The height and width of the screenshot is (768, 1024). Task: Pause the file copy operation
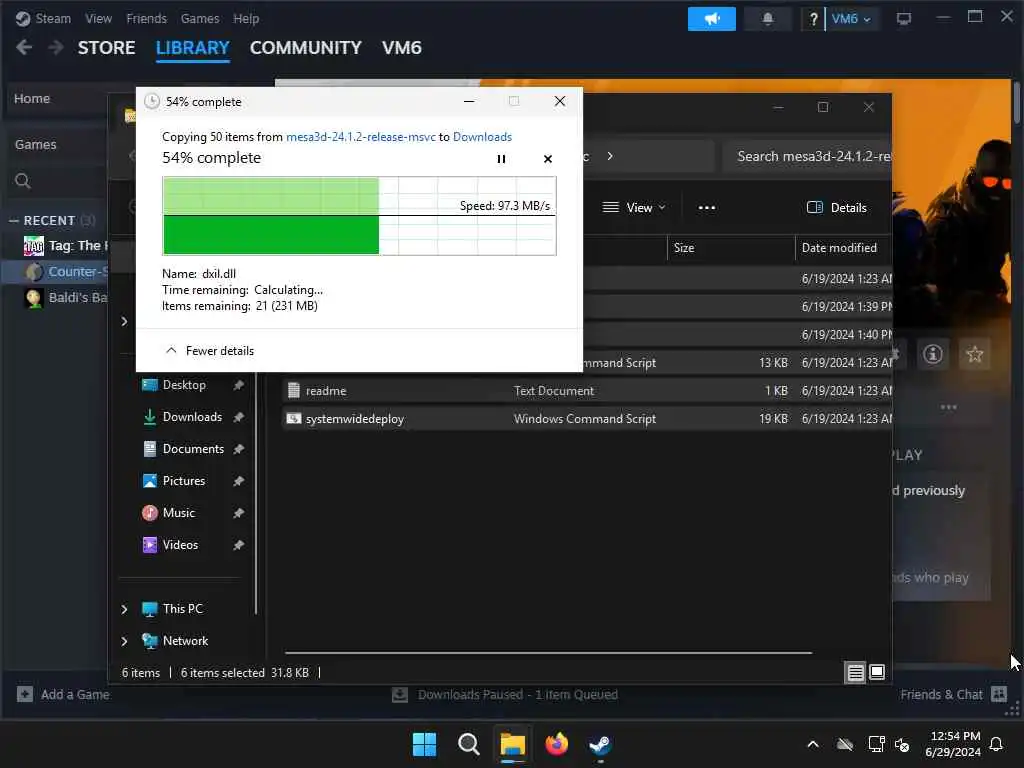coord(501,159)
